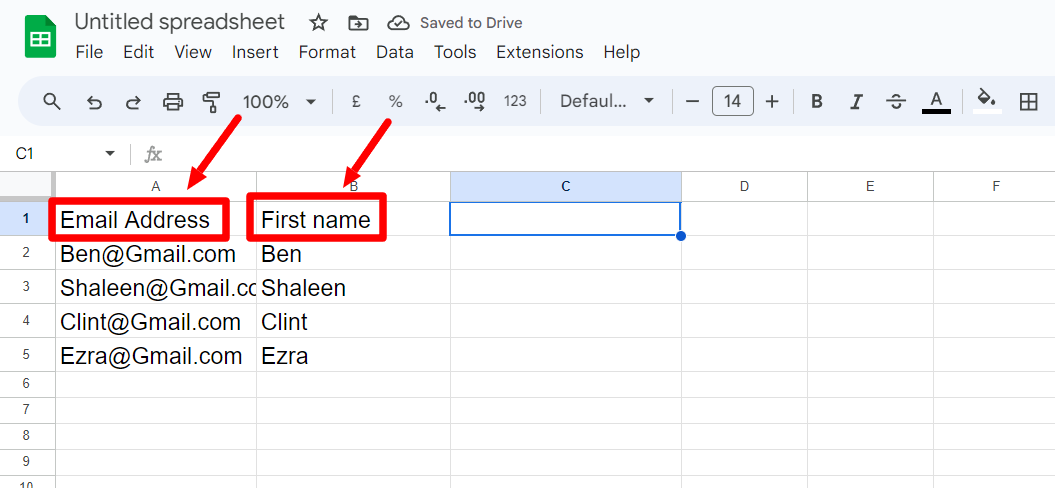1055x488 pixels.
Task: Click the Move to folder icon
Action: (x=358, y=24)
